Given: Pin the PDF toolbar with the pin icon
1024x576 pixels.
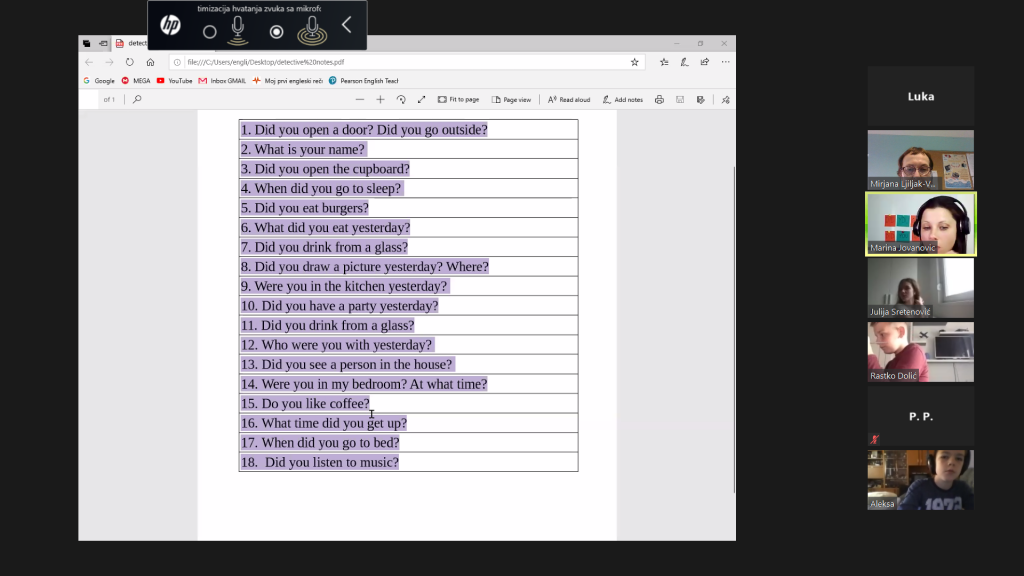Looking at the screenshot, I should (x=725, y=99).
